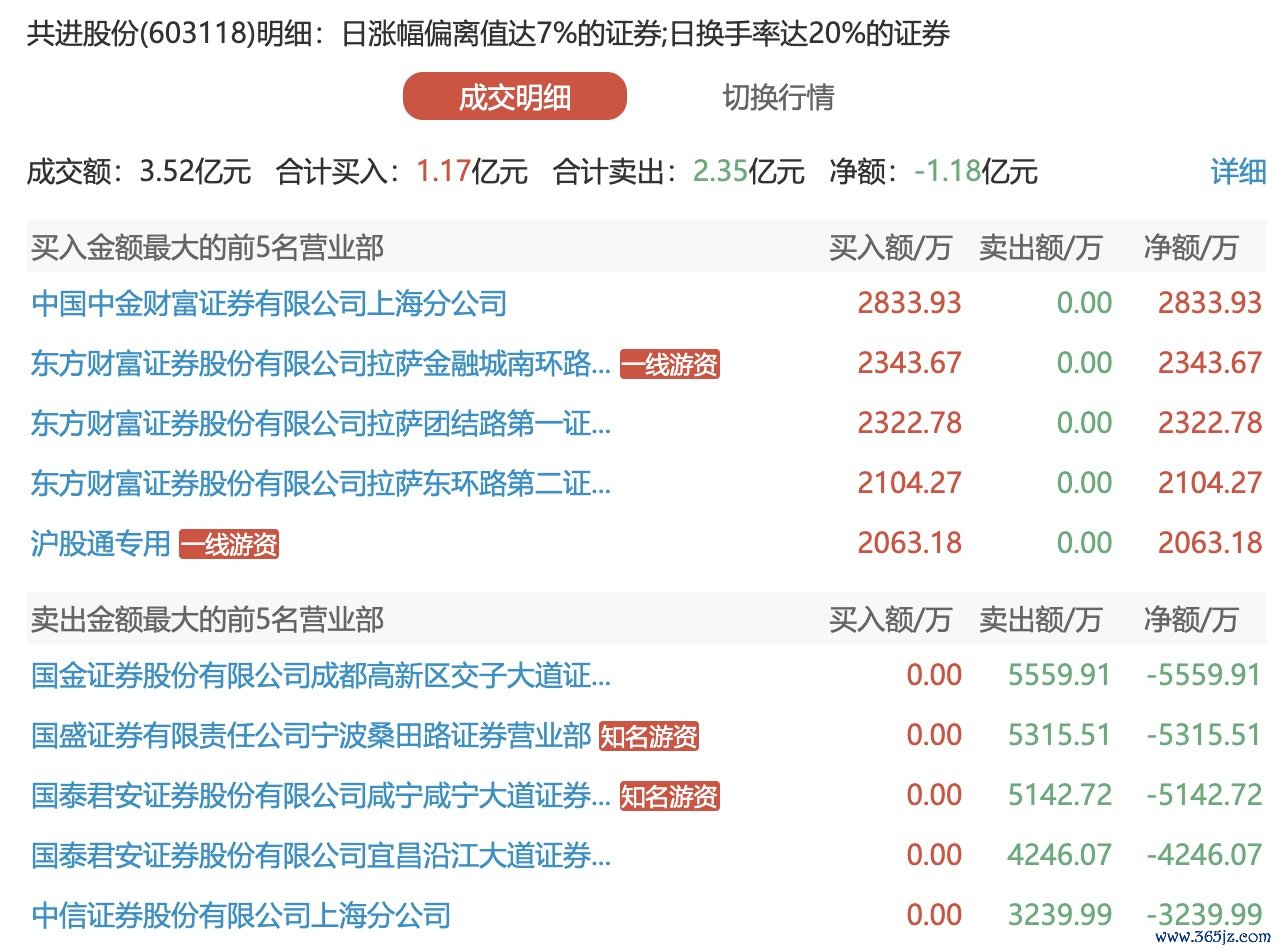The width and height of the screenshot is (1278, 952).
Task: Click 买入额/万 column header in buy table
Action: (x=890, y=247)
